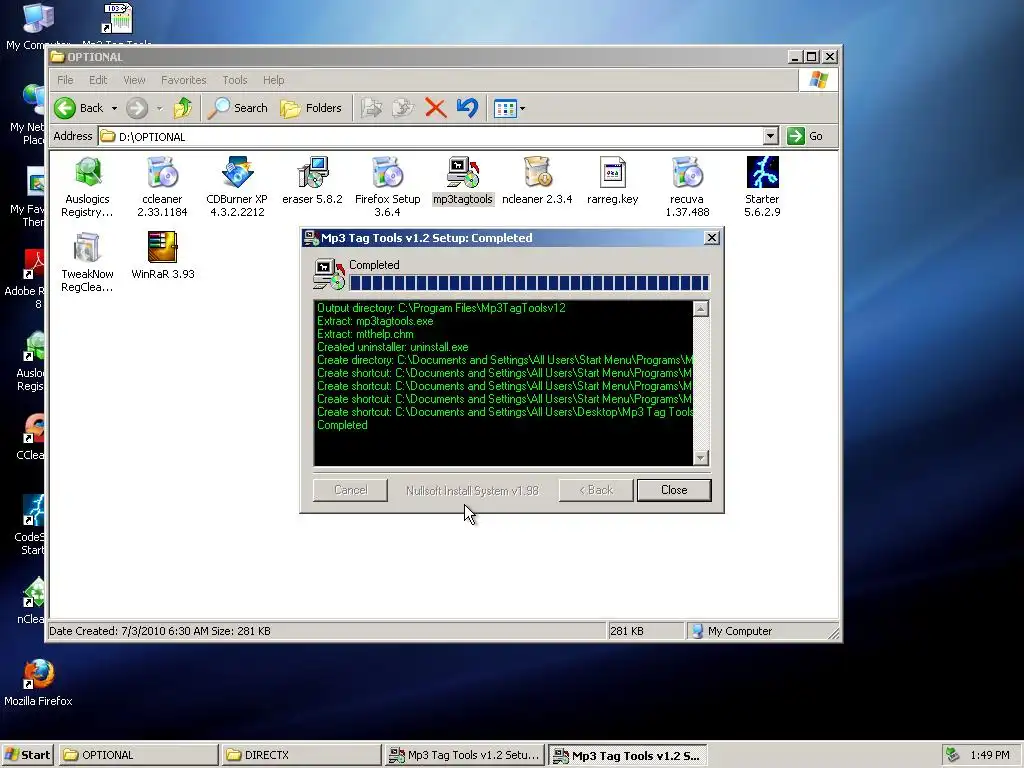Click the network tray icon
The height and width of the screenshot is (768, 1024).
point(952,755)
